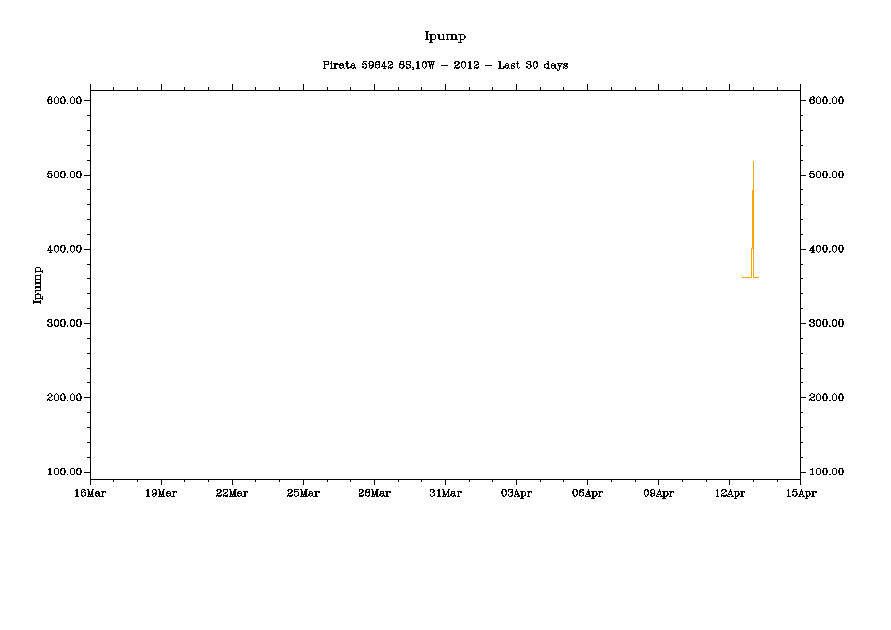Click the Pirata subtitle text
This screenshot has width=891, height=630.
coord(445,65)
